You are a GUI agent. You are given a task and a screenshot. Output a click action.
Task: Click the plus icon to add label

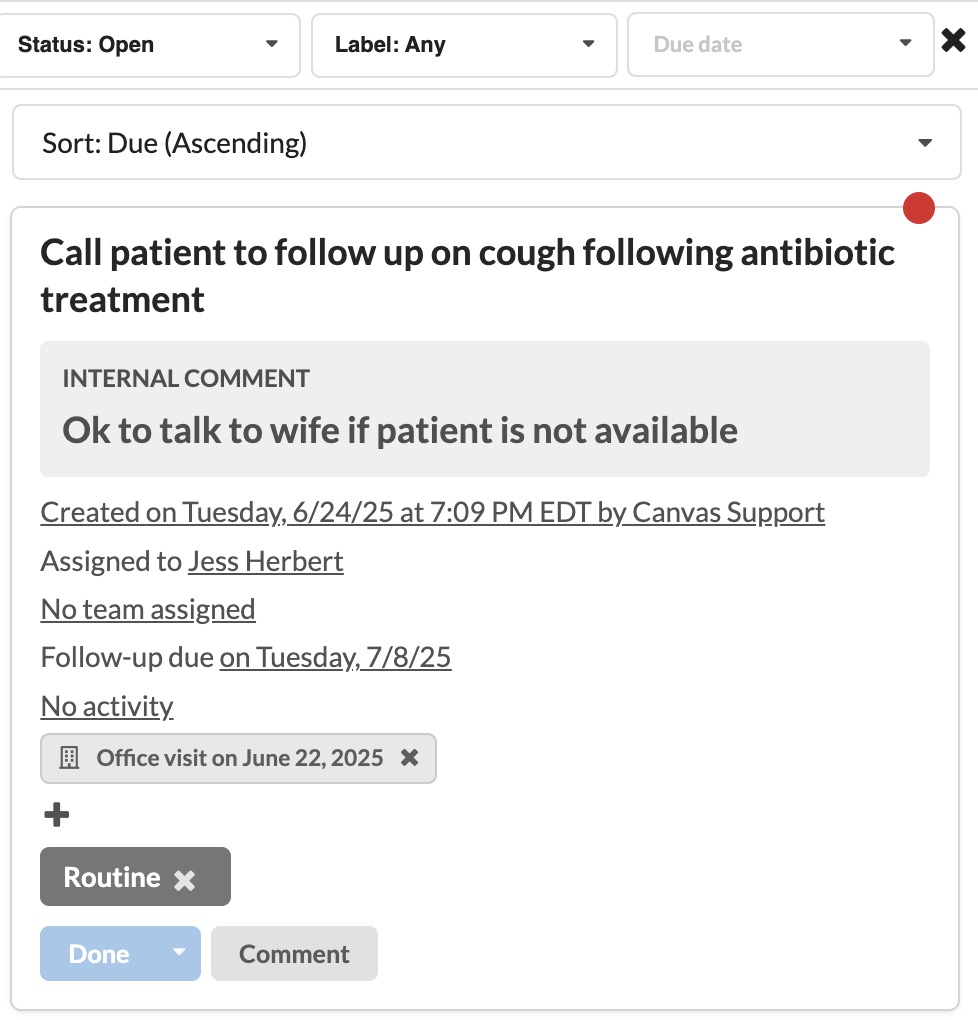pos(57,815)
